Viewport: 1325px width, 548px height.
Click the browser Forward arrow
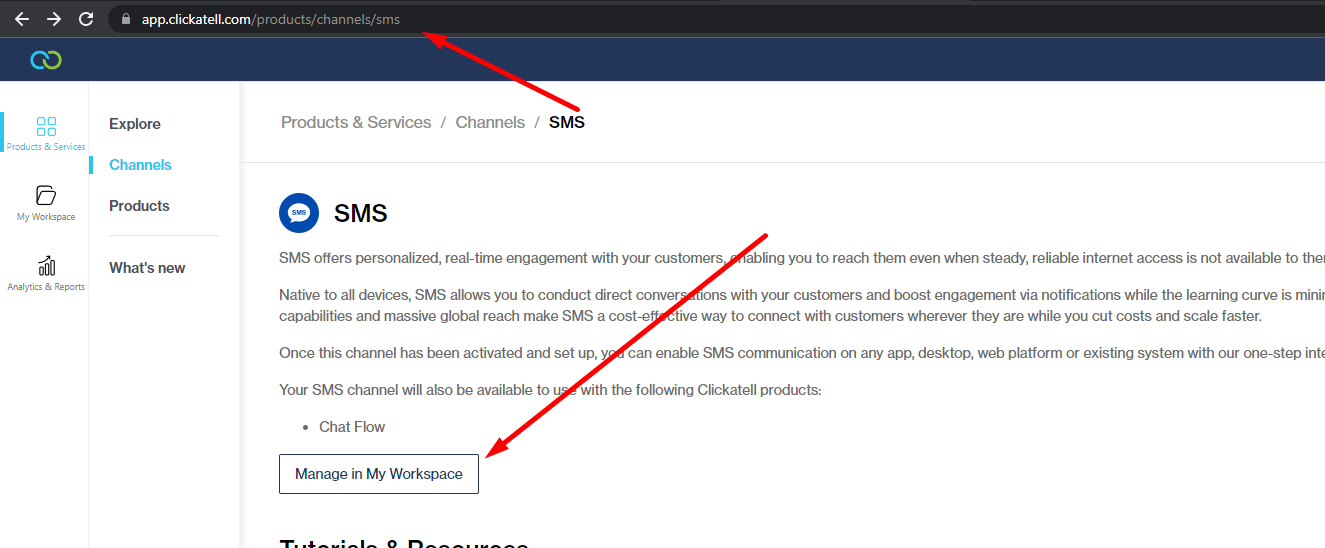54,19
